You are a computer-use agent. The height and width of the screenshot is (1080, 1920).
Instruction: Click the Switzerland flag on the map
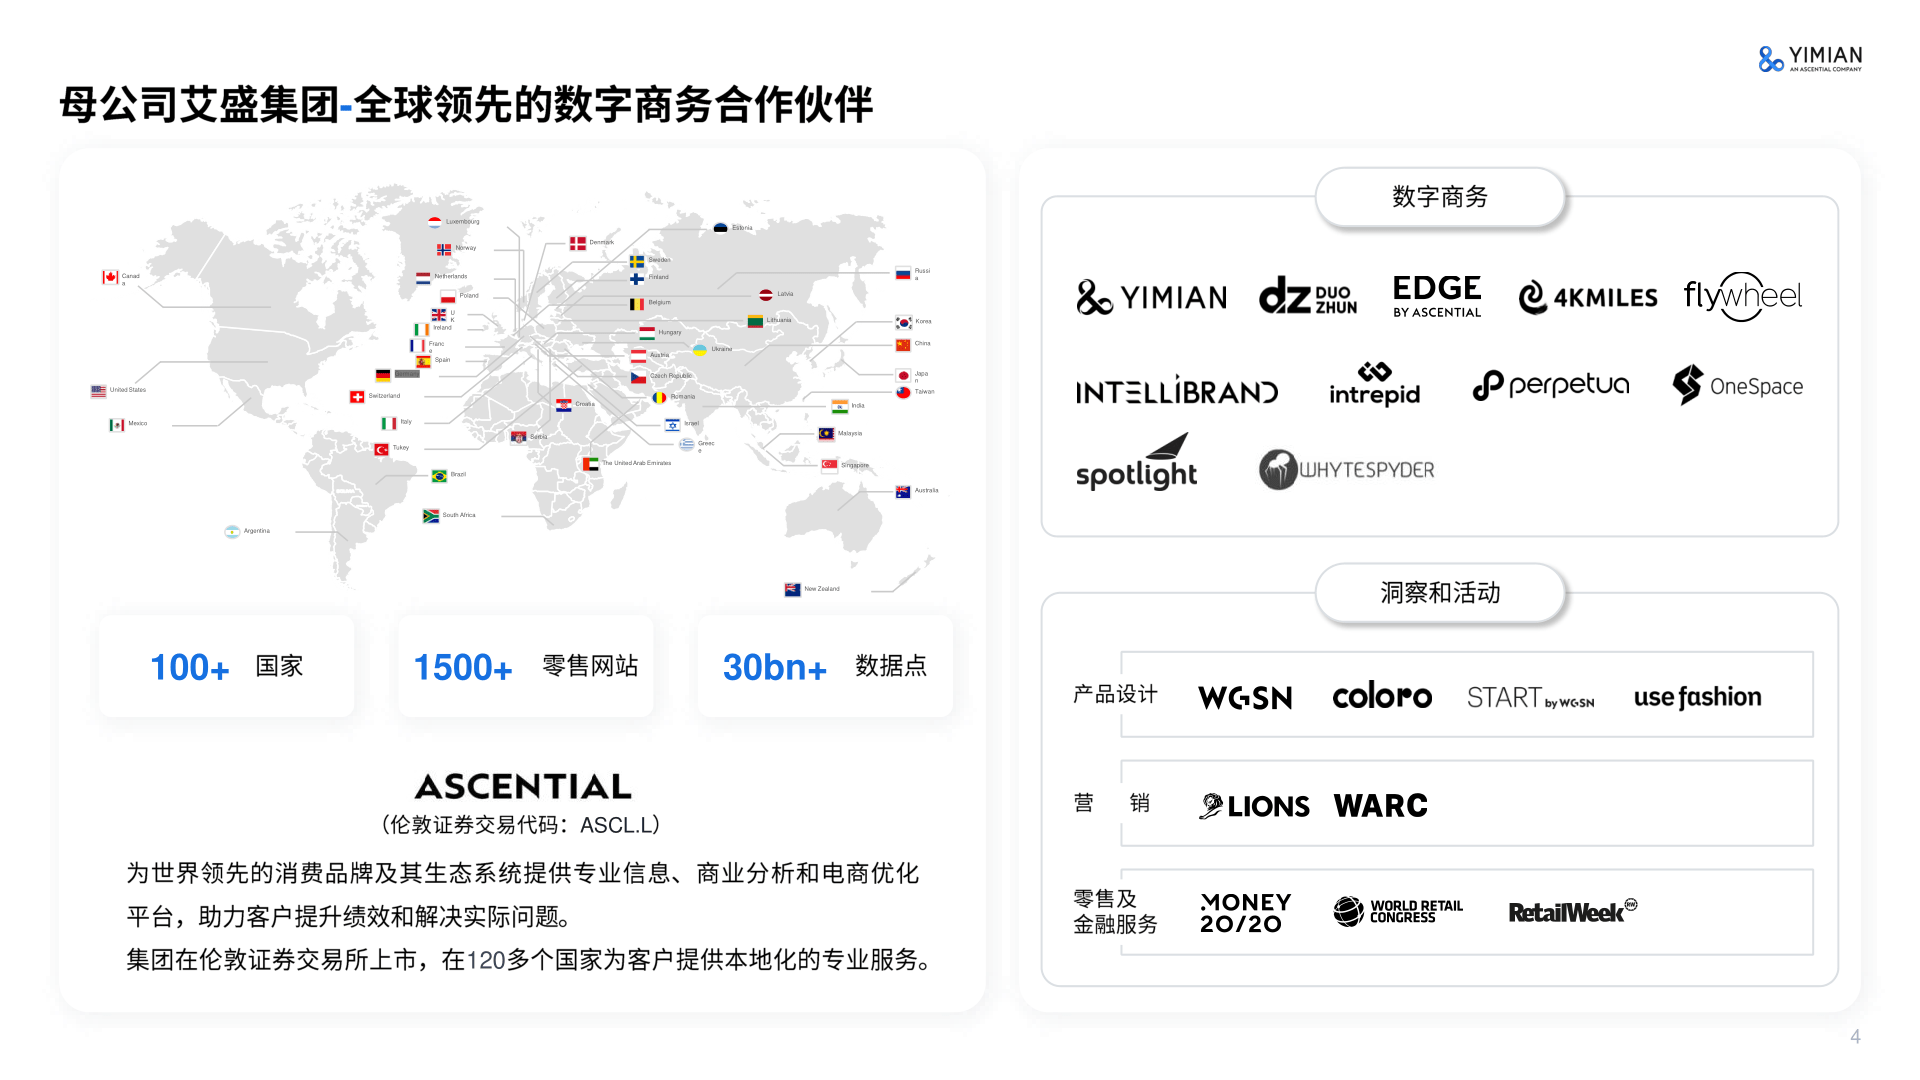point(357,397)
